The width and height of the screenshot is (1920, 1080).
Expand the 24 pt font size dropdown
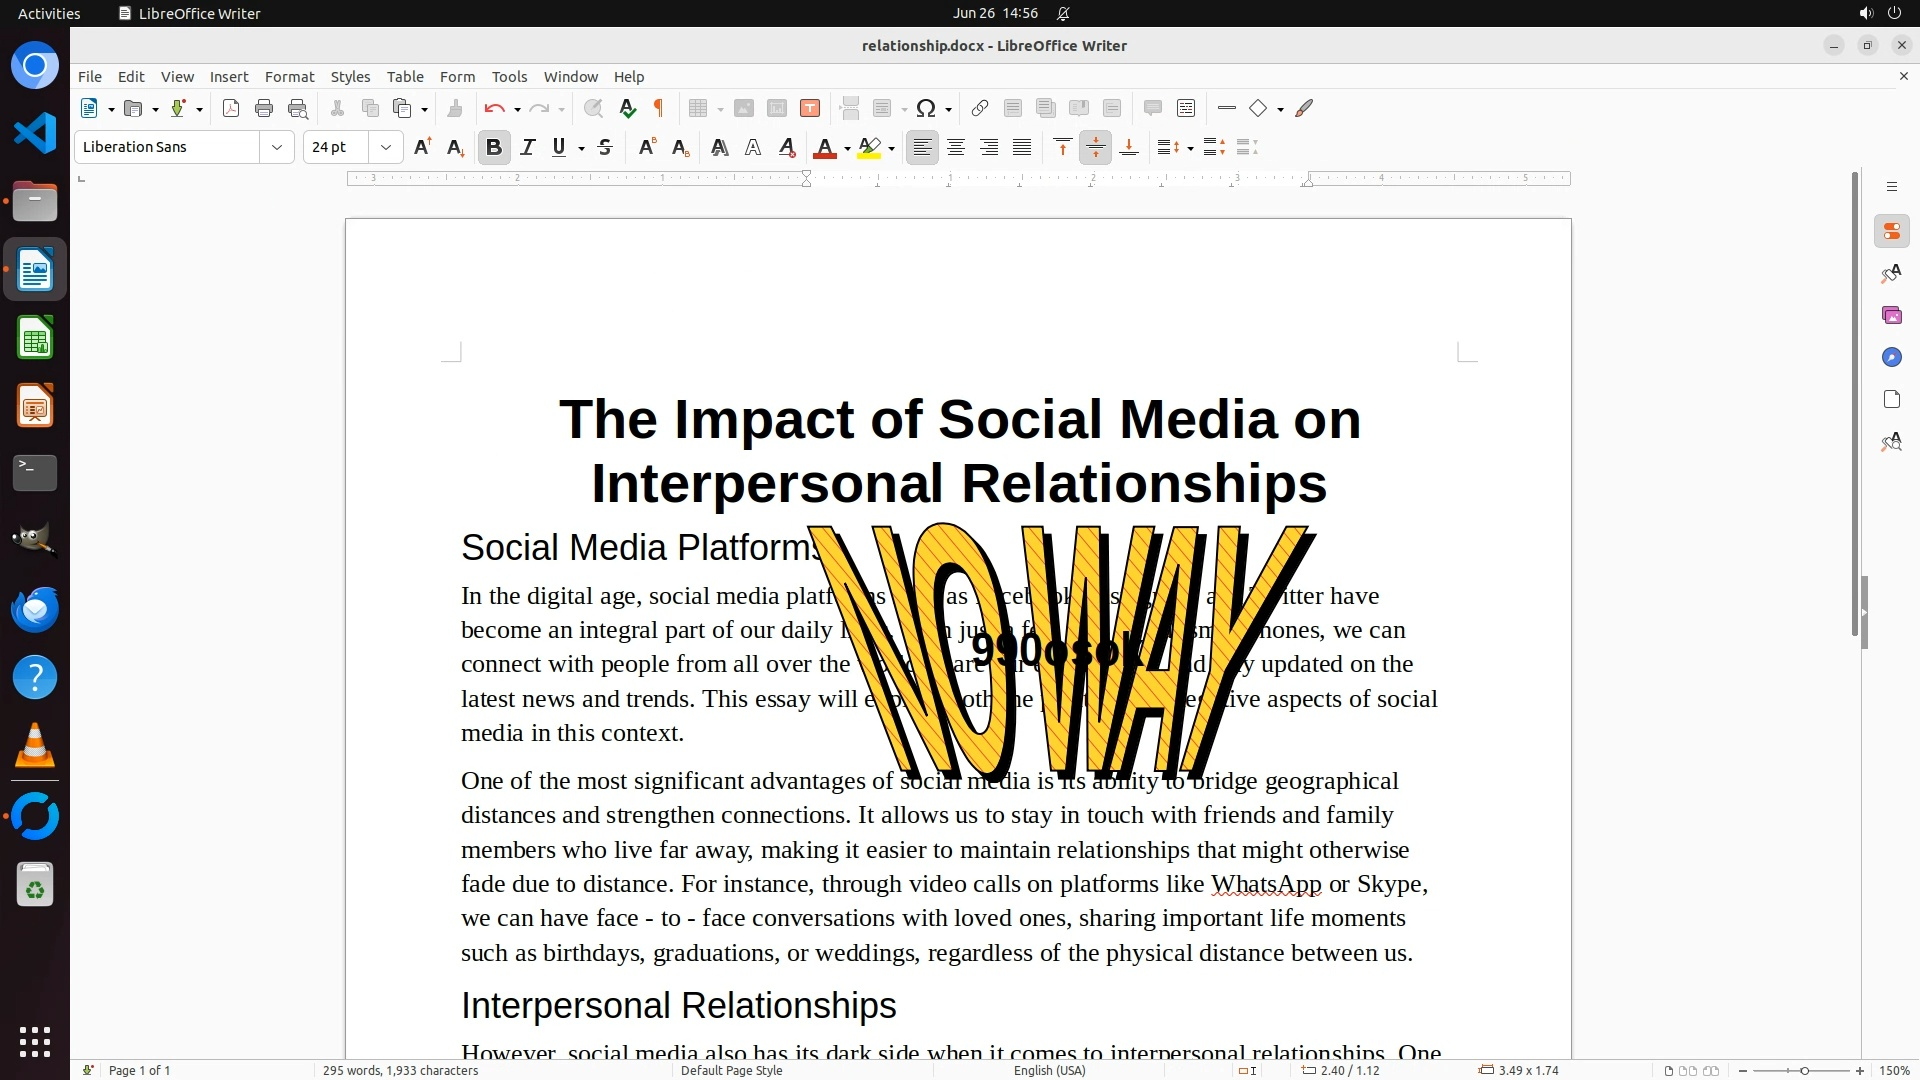pos(385,148)
